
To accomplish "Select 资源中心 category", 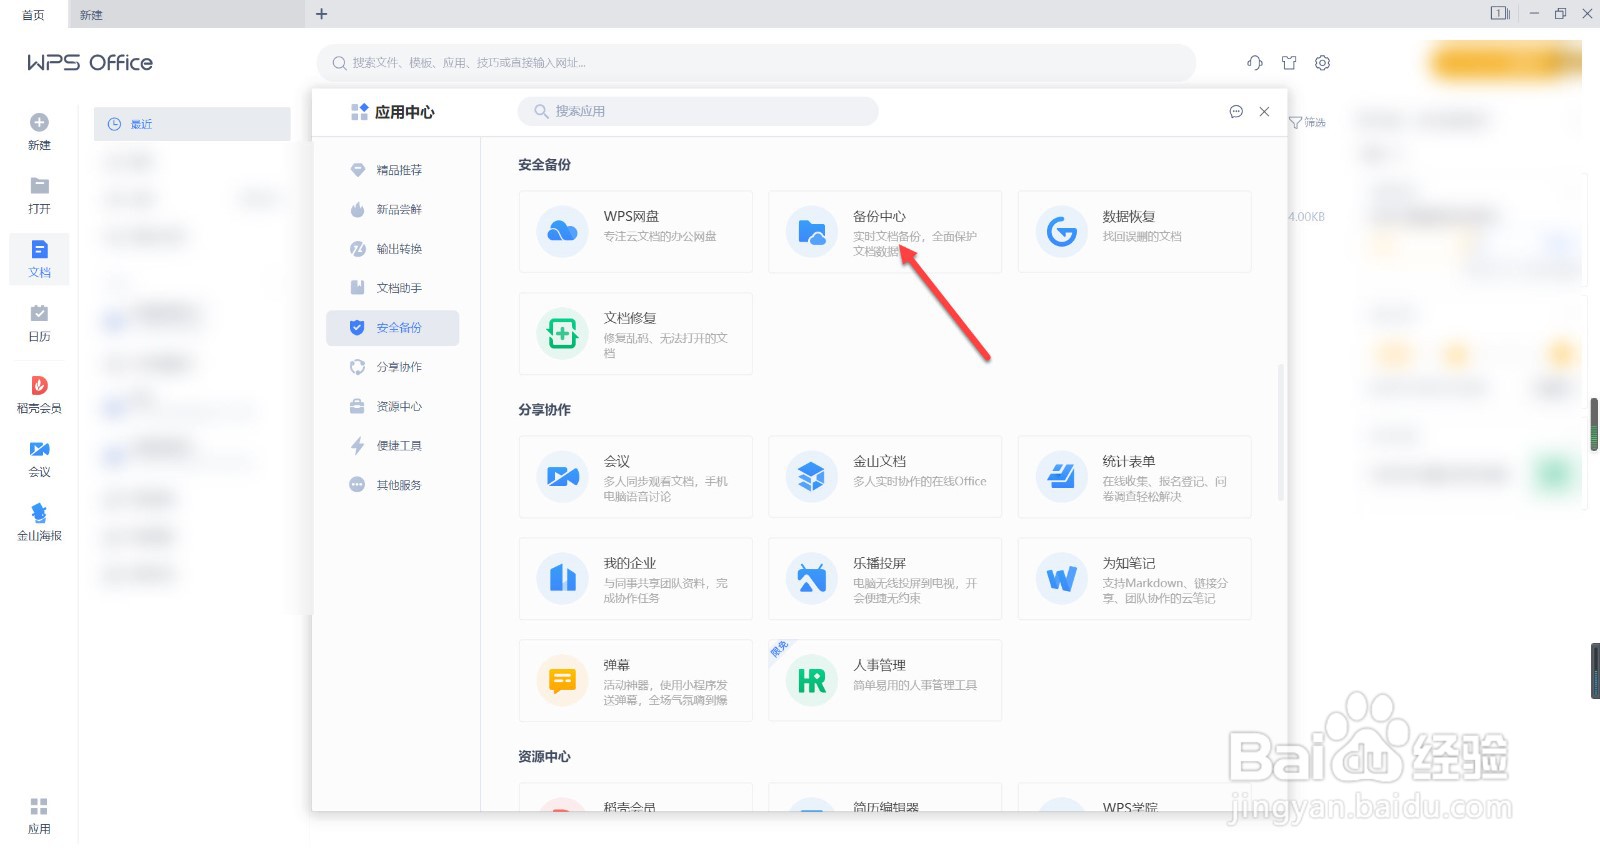I will tap(392, 406).
